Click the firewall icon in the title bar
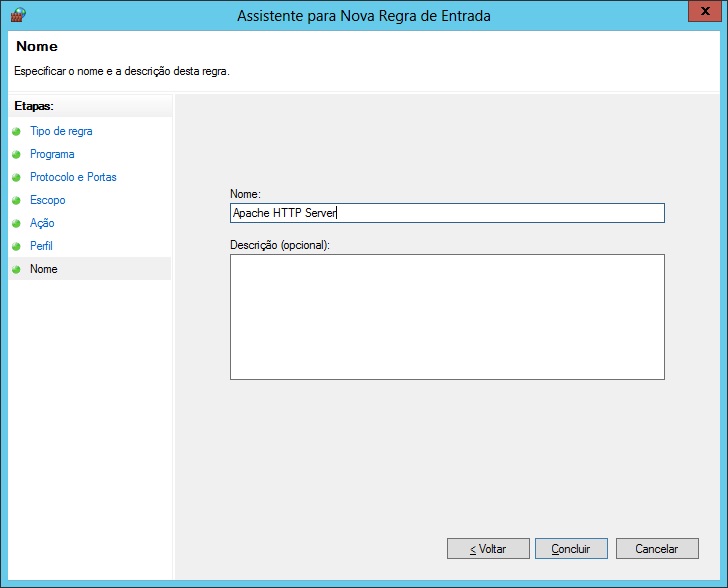 pos(17,16)
